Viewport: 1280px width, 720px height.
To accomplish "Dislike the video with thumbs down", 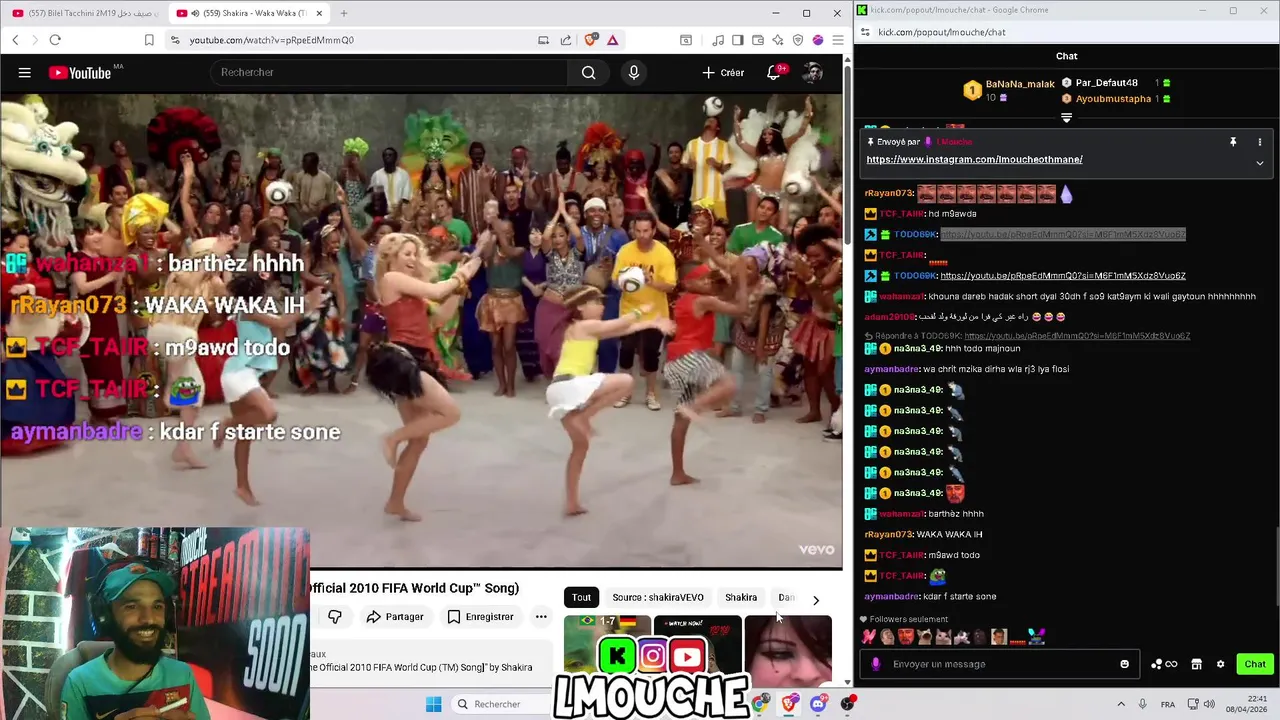I will (335, 617).
